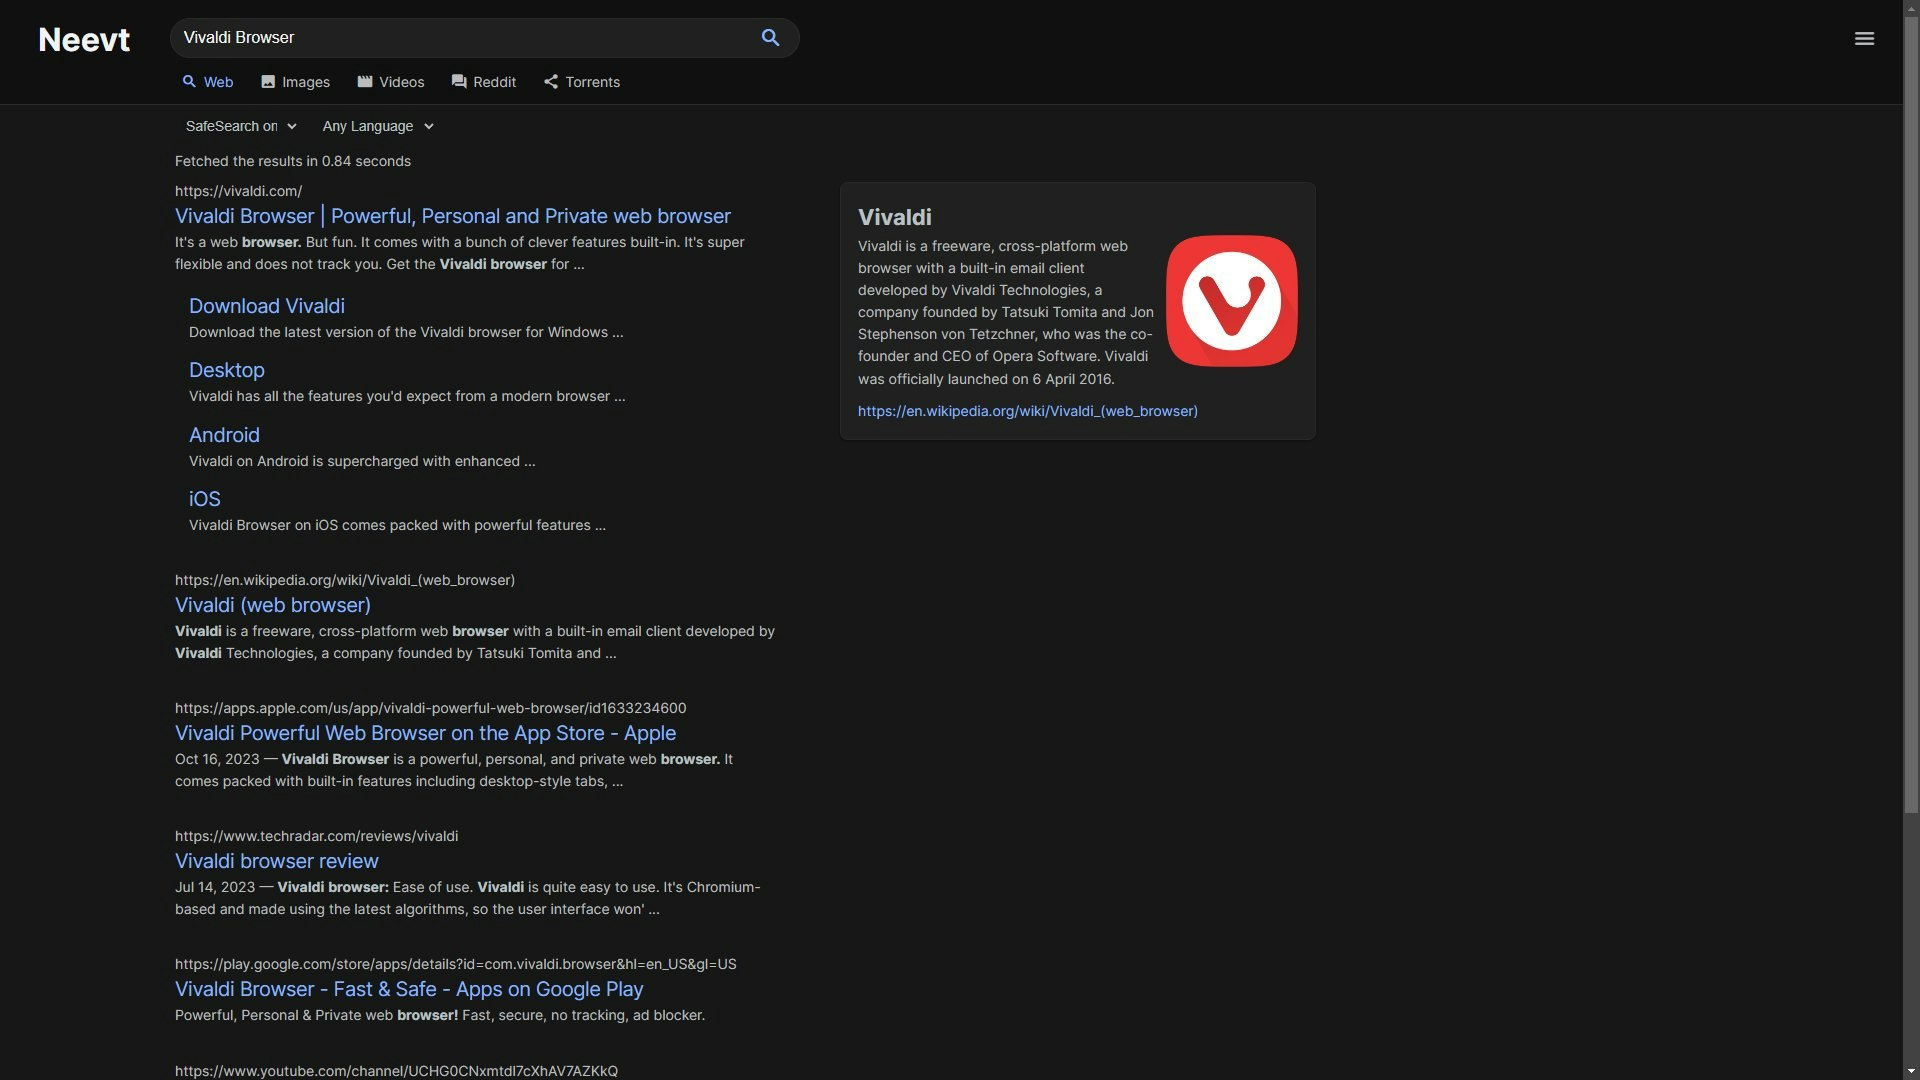Expand the Any Language dropdown
This screenshot has width=1920, height=1080.
click(x=378, y=126)
